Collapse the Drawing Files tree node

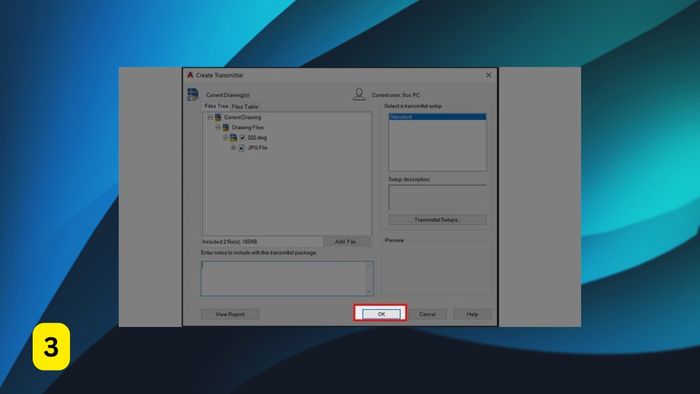coord(218,128)
